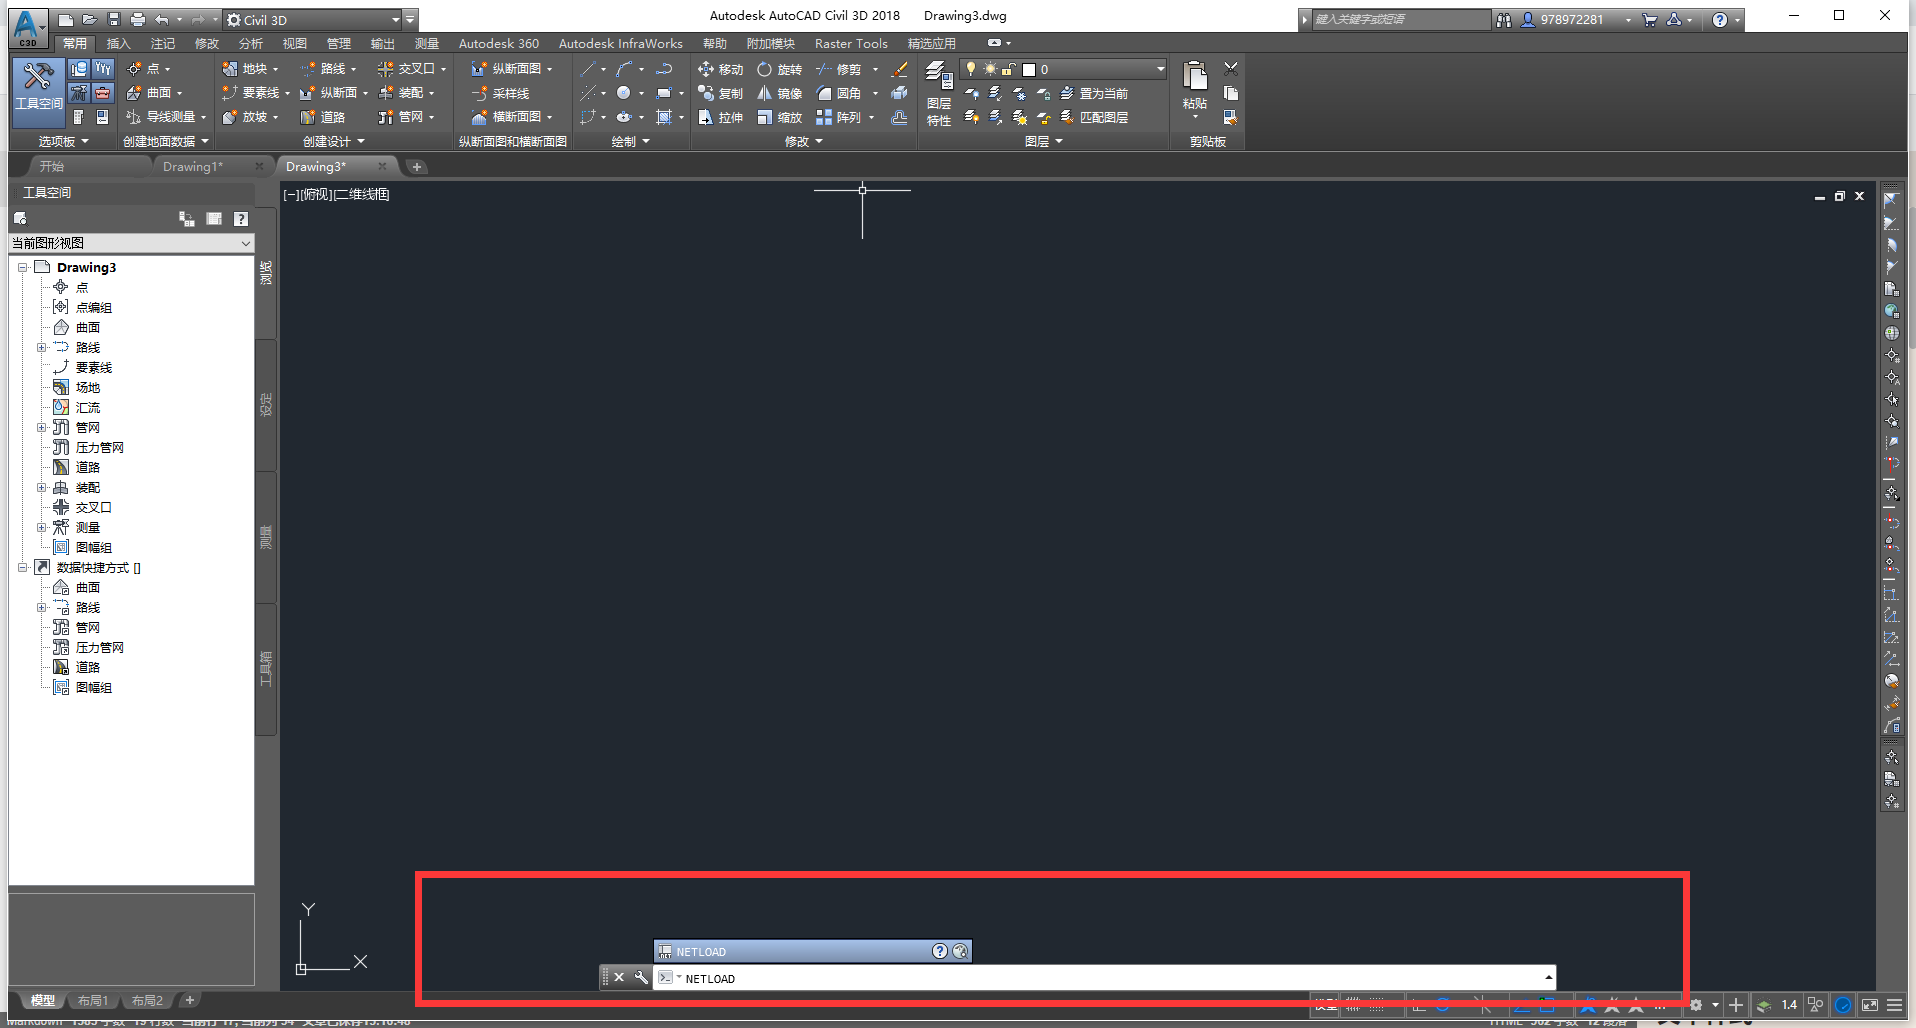Screen dimensions: 1916x1028
Task: Select 曲面 under Drawing3 in tree
Action: pos(87,328)
